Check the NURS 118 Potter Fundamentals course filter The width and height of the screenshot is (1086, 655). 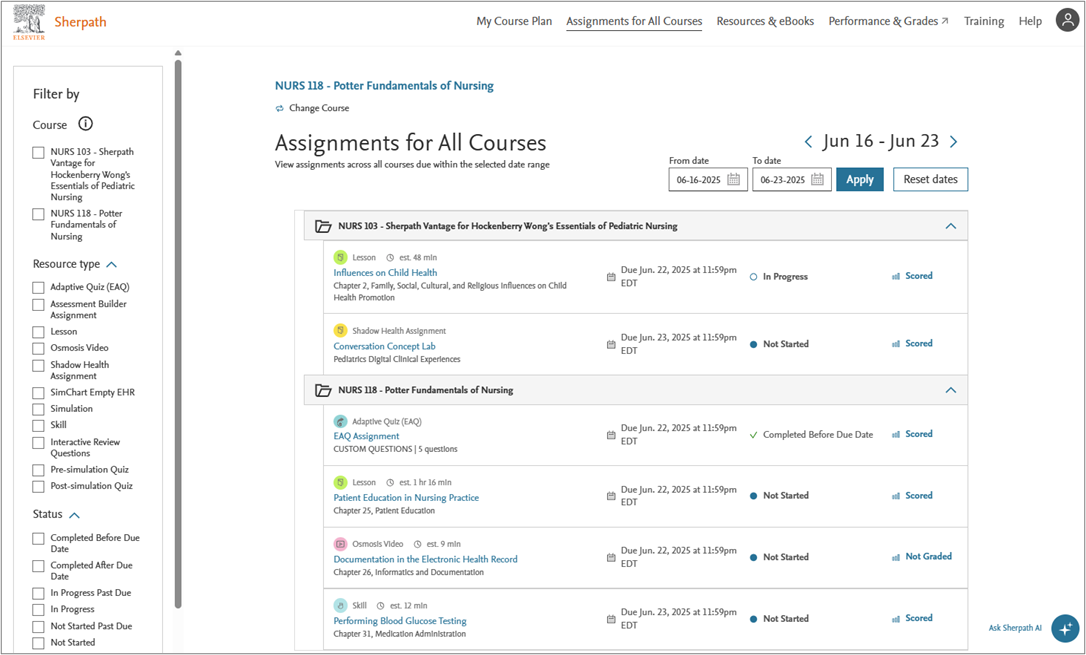coord(38,214)
